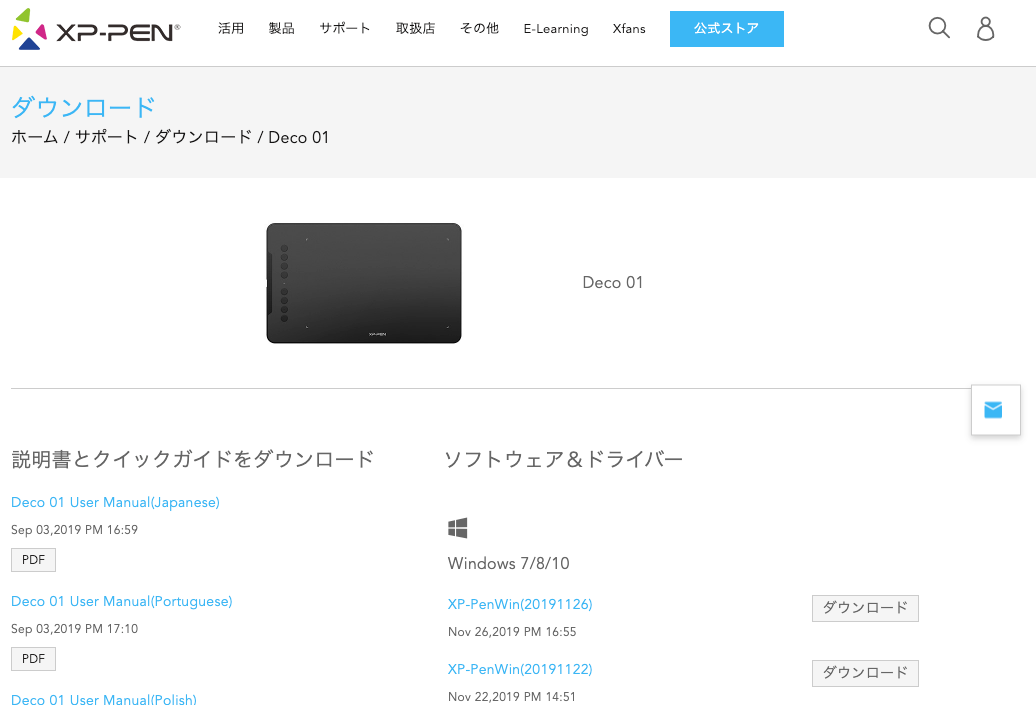
Task: Open the 製品 menu
Action: (281, 28)
